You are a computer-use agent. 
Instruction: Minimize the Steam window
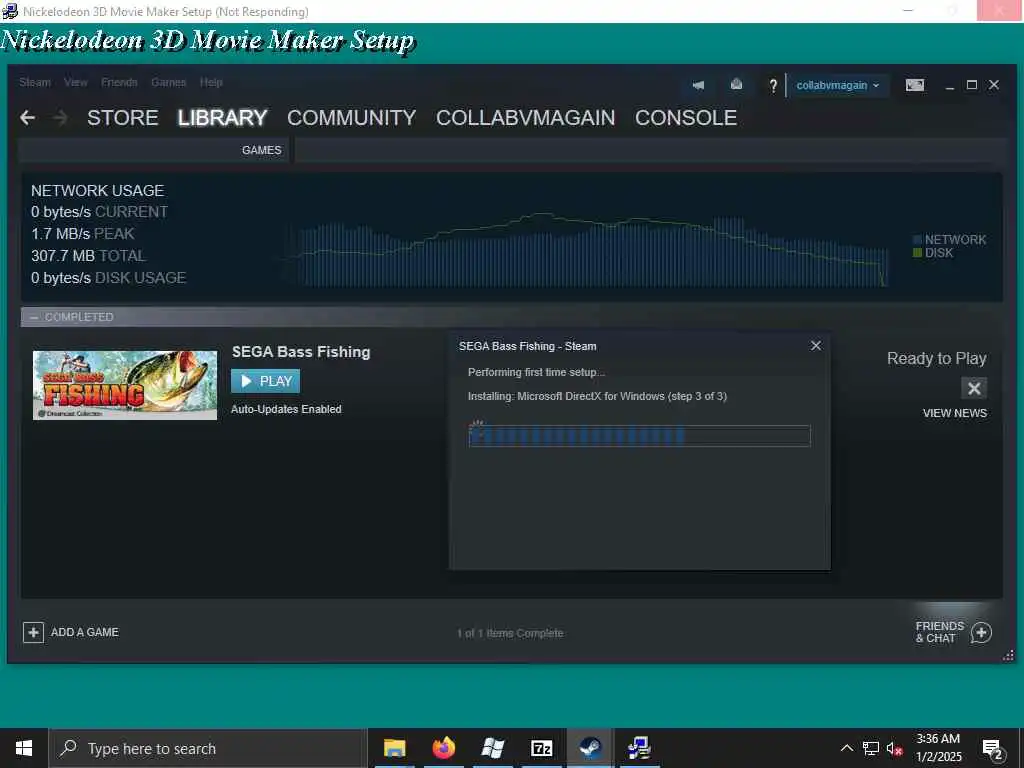click(950, 86)
